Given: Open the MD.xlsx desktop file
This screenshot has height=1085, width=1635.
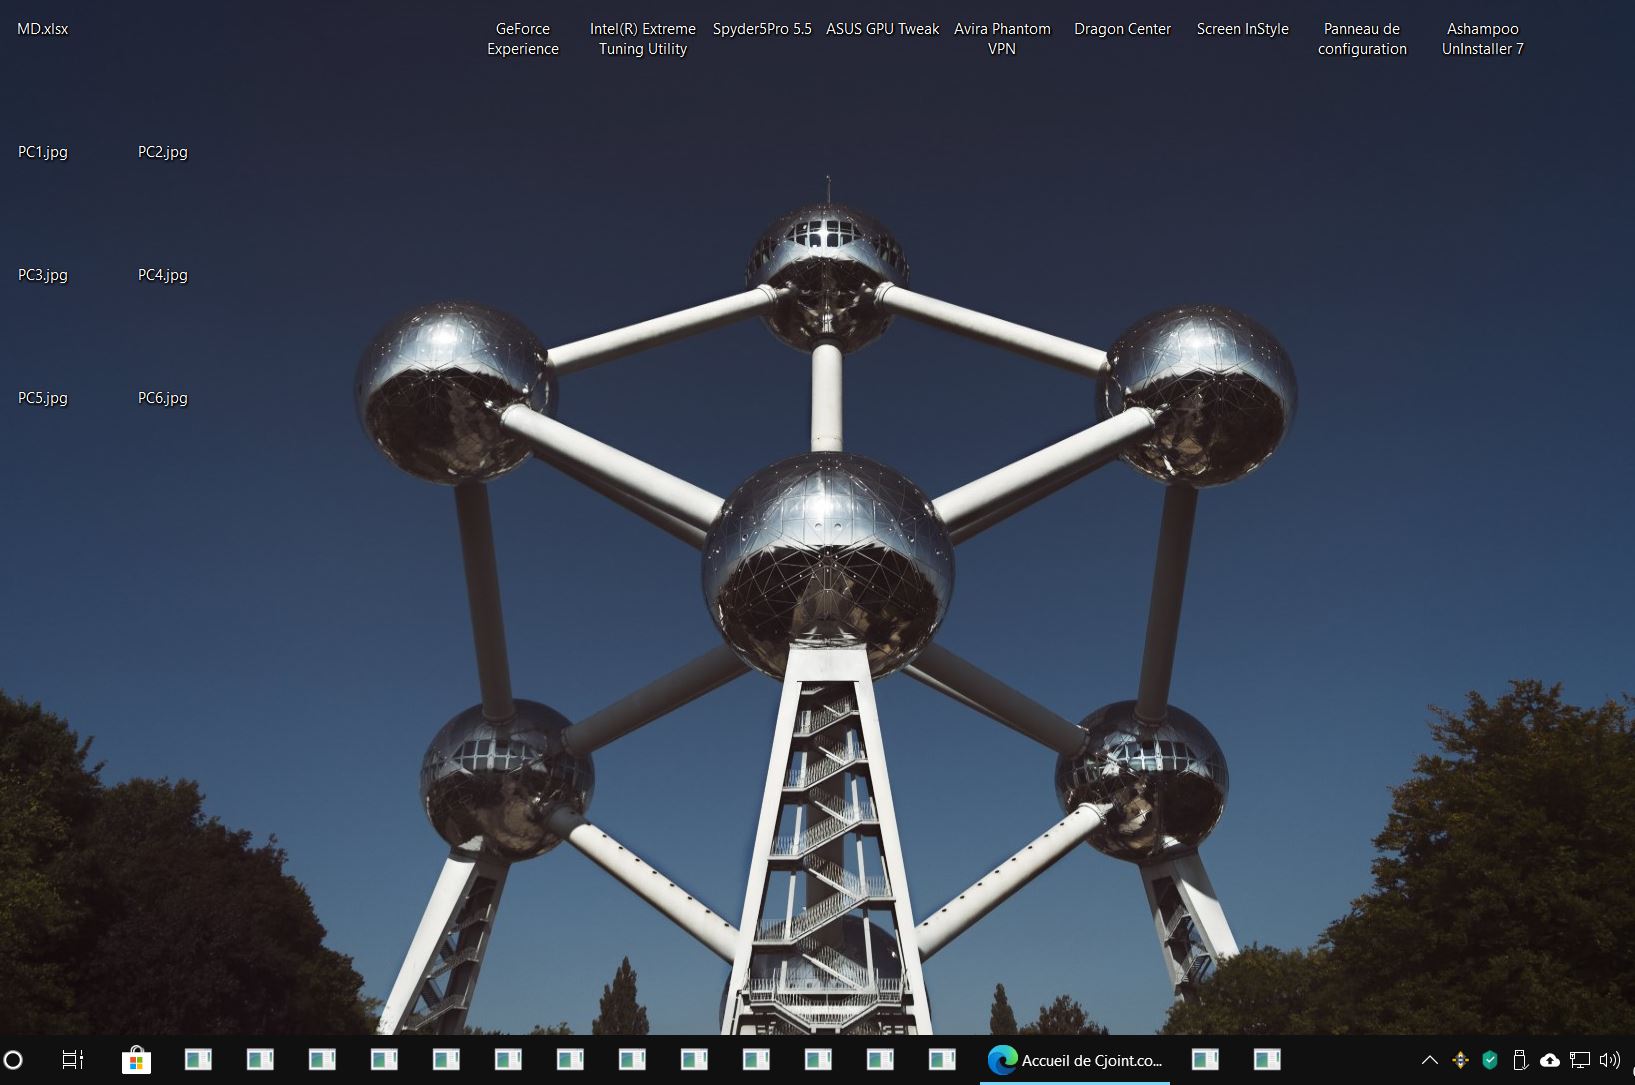Looking at the screenshot, I should pos(43,29).
